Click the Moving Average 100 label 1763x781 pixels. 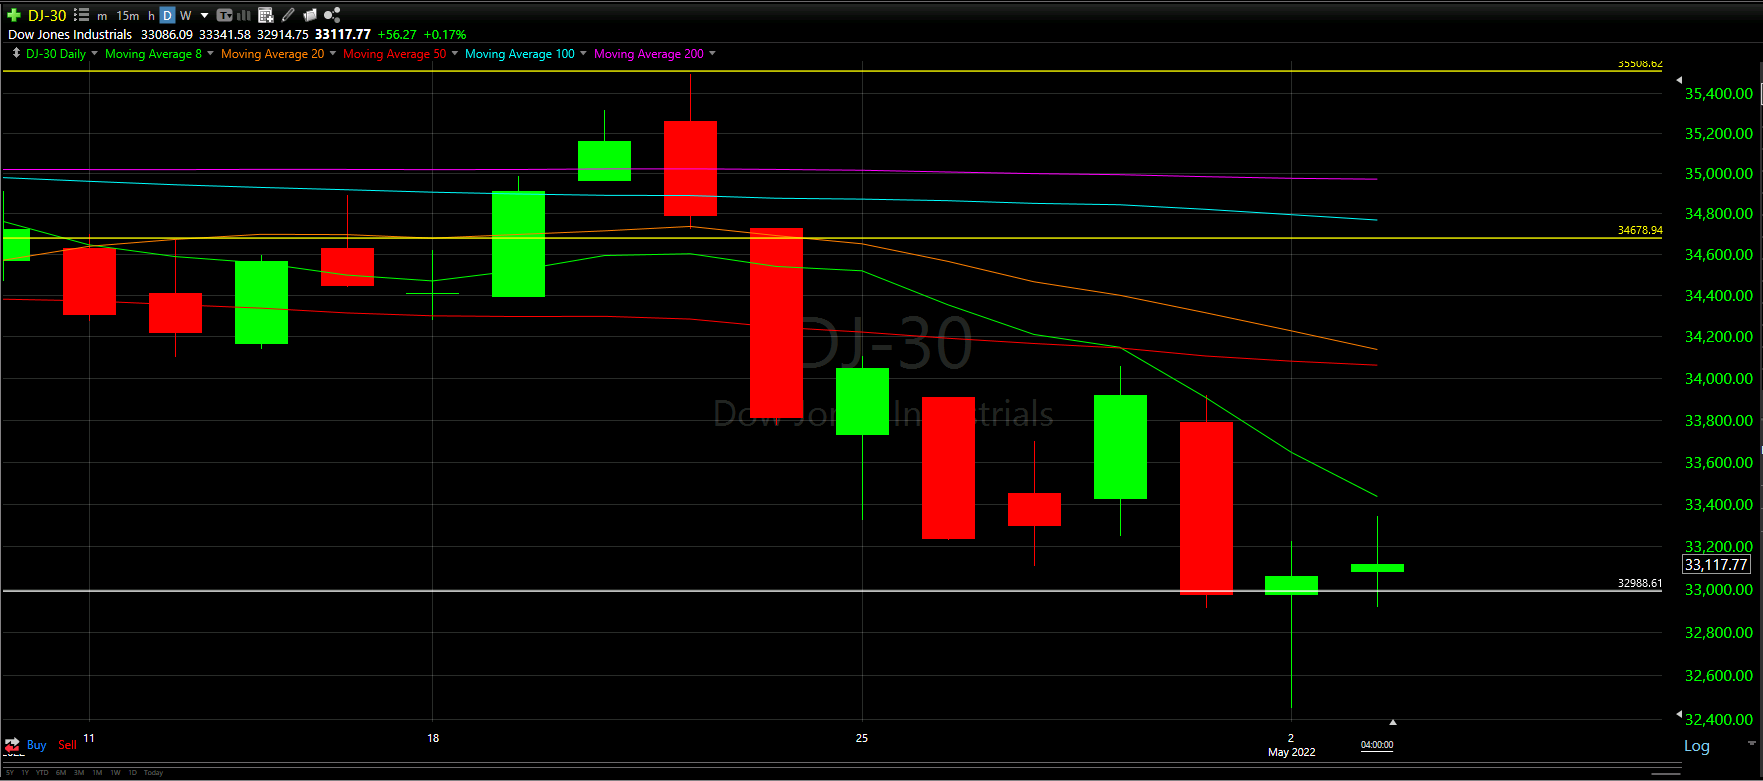point(520,54)
